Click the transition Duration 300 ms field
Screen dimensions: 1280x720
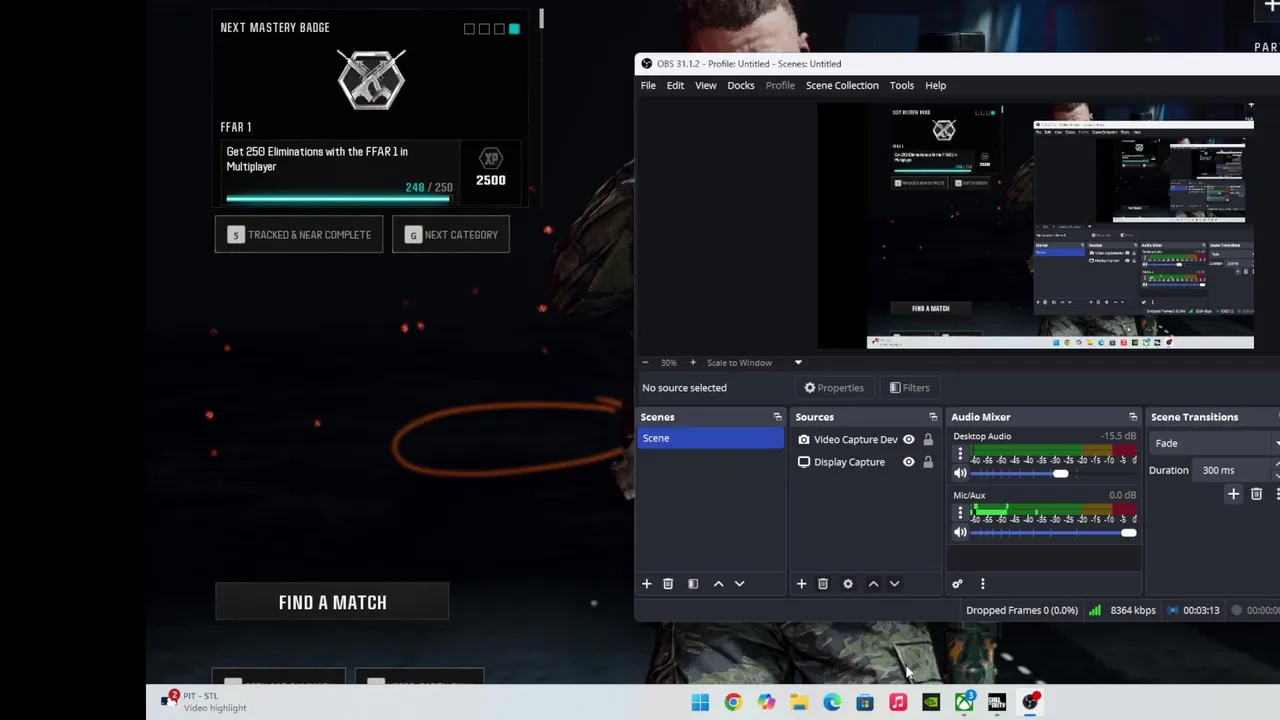1235,470
